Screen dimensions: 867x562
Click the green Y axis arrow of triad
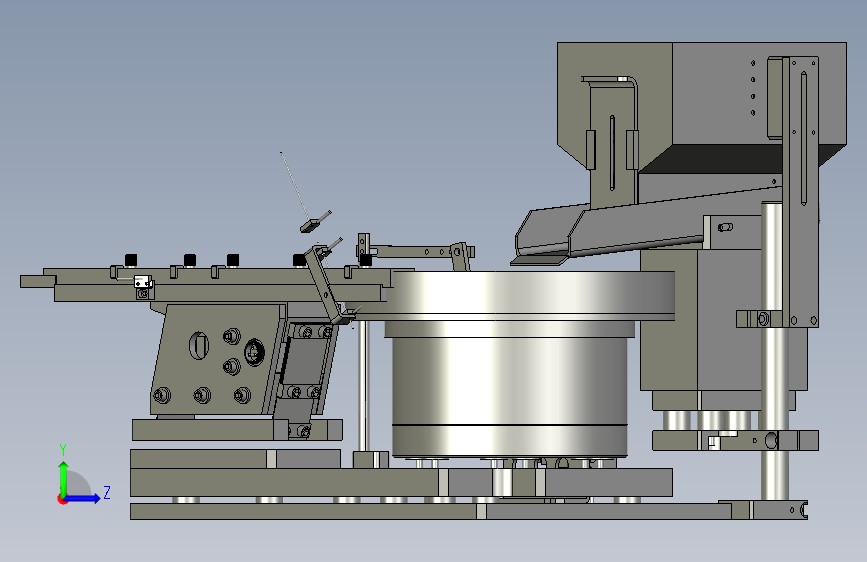[x=64, y=478]
